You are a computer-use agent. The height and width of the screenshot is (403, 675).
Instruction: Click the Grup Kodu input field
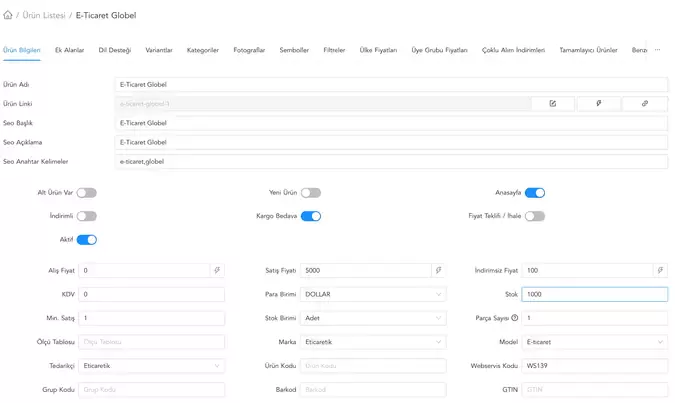pos(152,389)
